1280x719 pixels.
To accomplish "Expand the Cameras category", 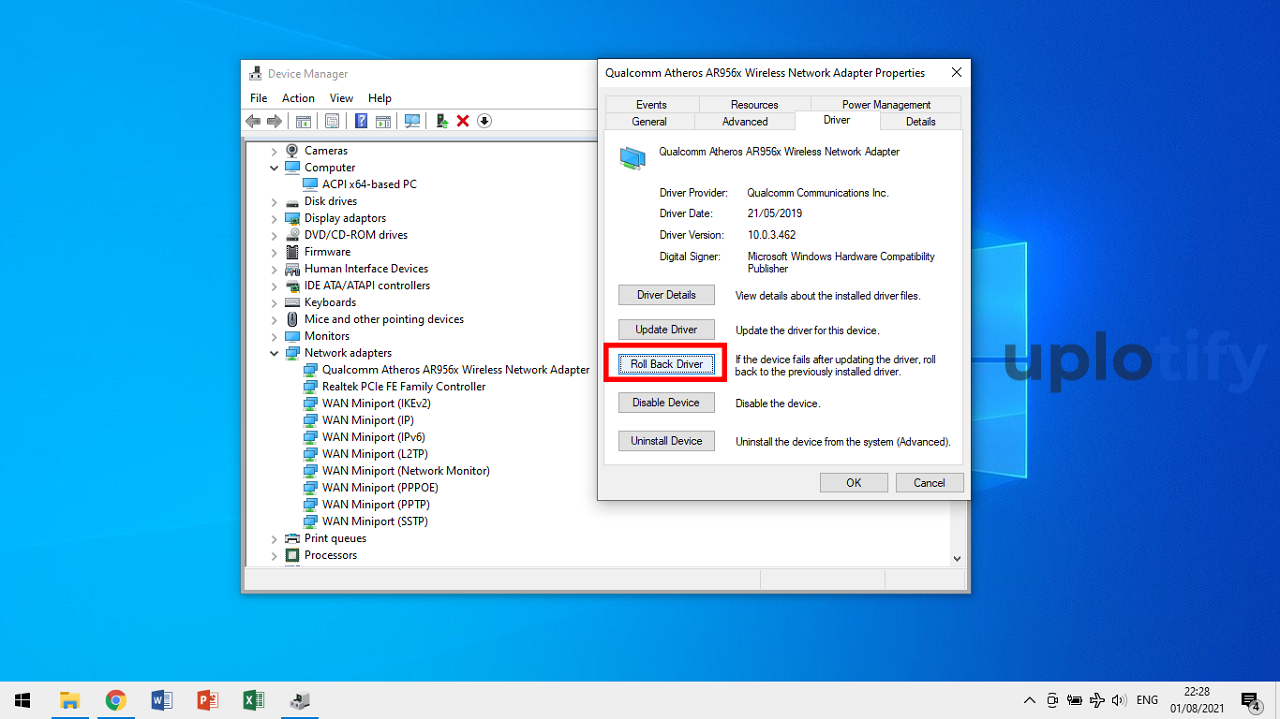I will [274, 151].
